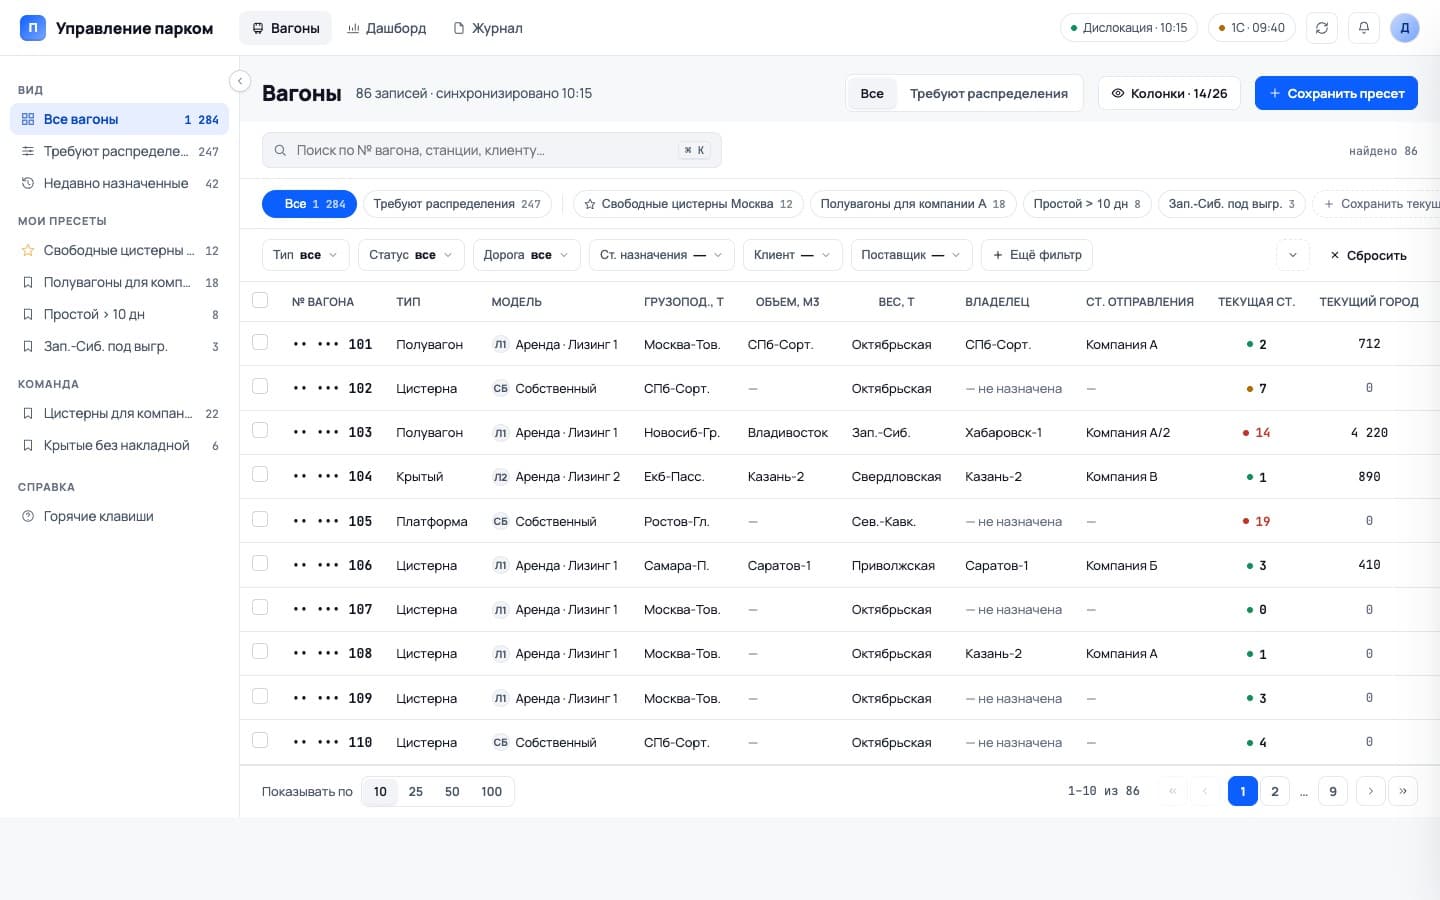Go to next page arrow
The image size is (1440, 900).
coord(1370,791)
